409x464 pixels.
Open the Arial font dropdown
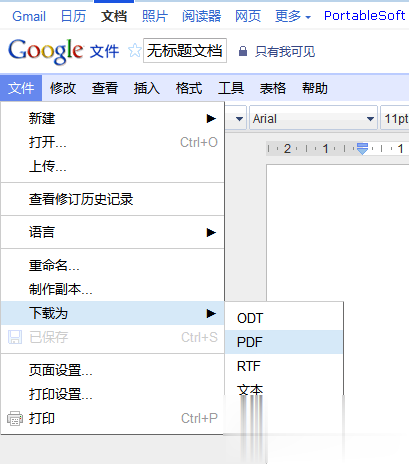click(313, 118)
